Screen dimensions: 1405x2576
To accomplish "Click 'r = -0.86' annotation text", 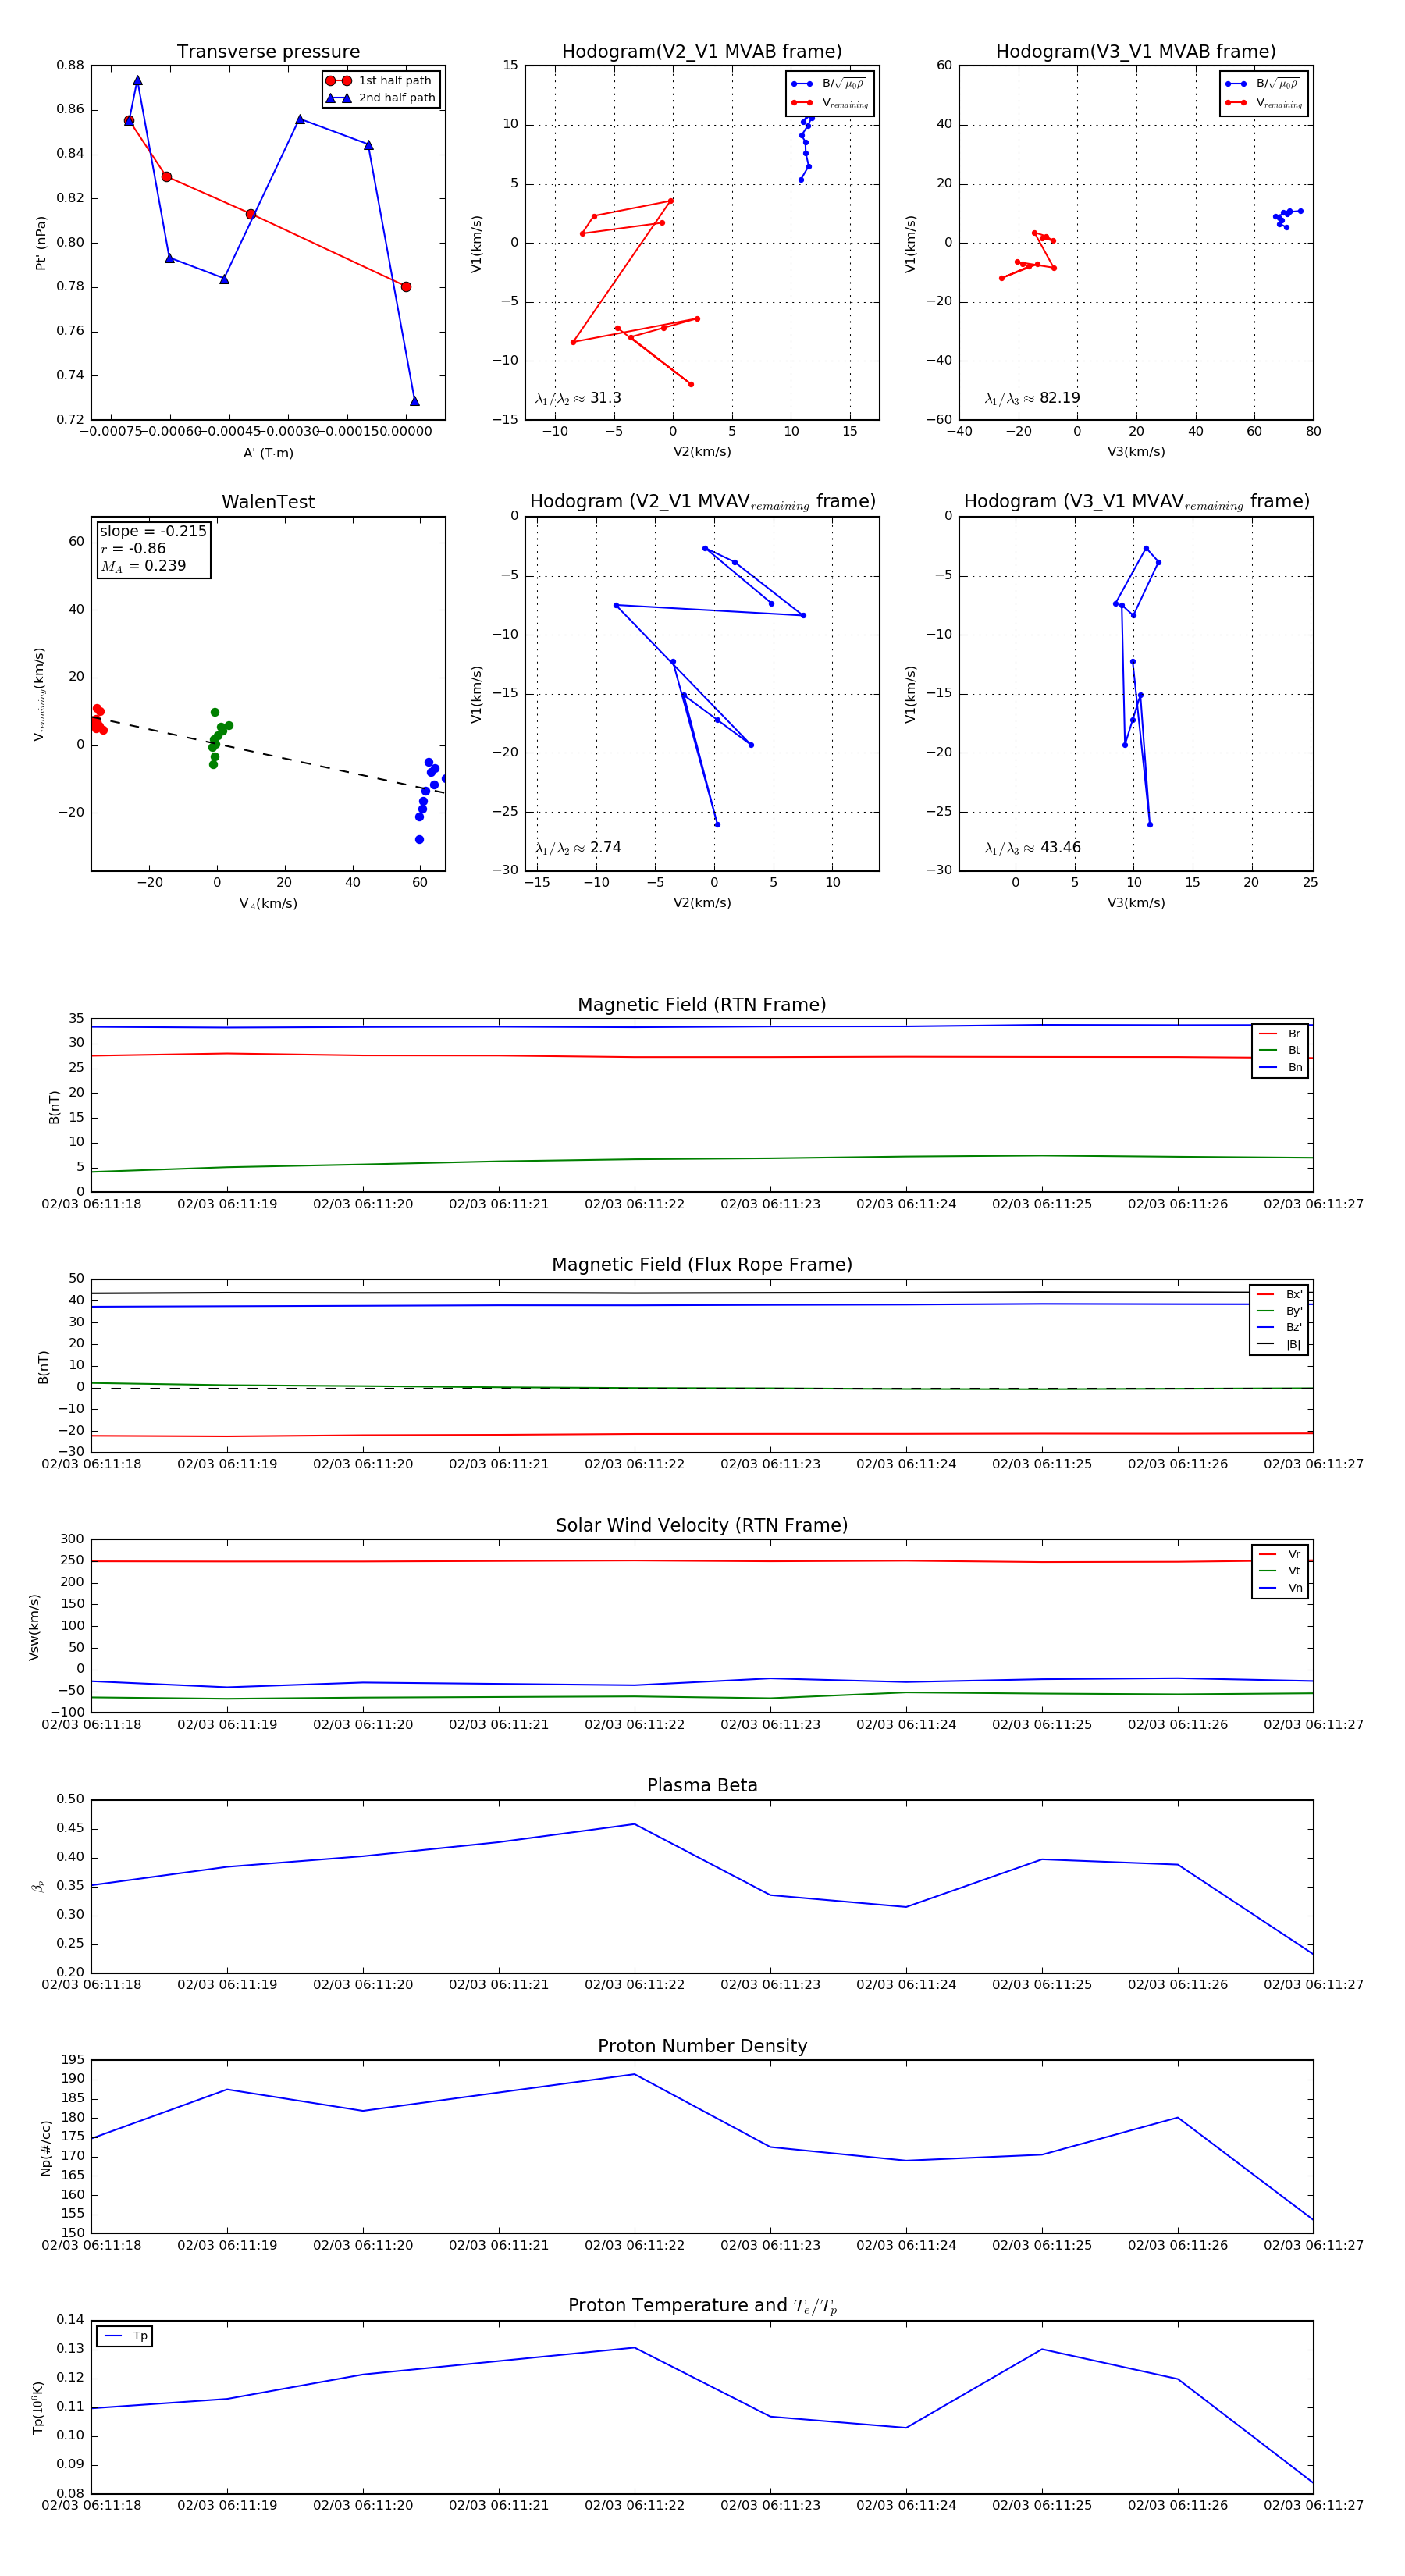I will [x=133, y=548].
